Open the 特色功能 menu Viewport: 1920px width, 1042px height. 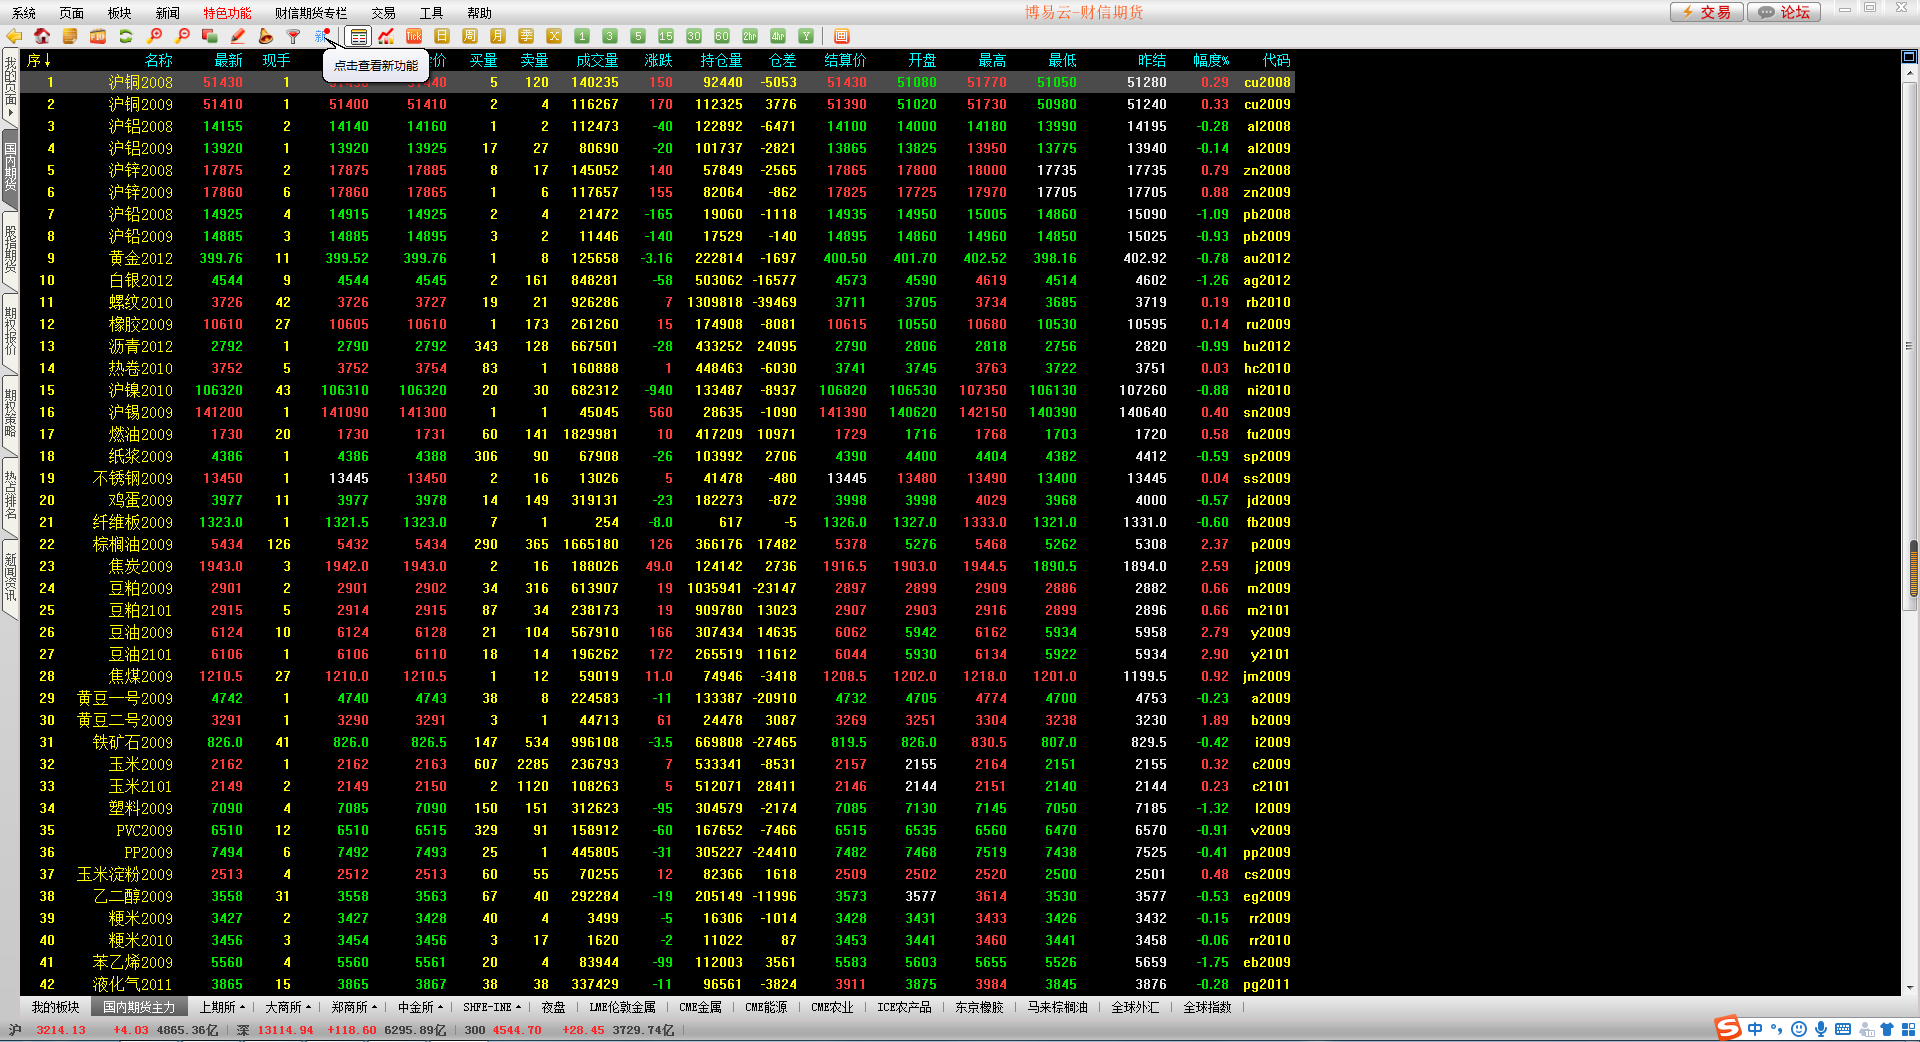(x=227, y=13)
